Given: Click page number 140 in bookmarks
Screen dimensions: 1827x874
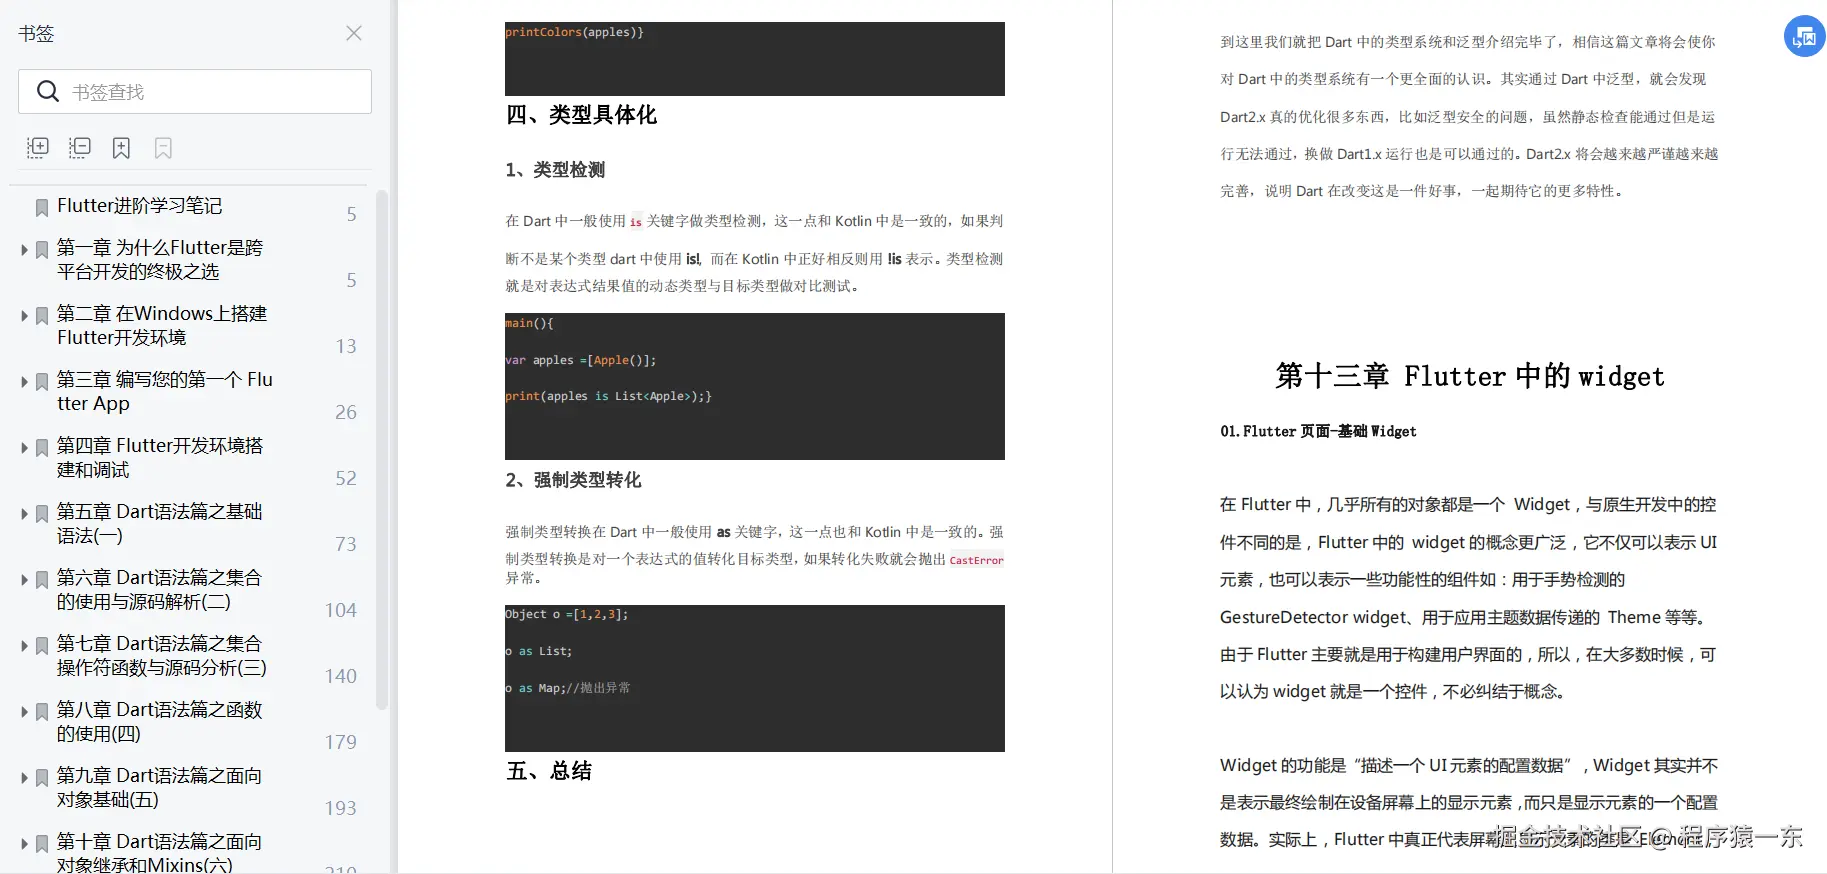Looking at the screenshot, I should 341,676.
